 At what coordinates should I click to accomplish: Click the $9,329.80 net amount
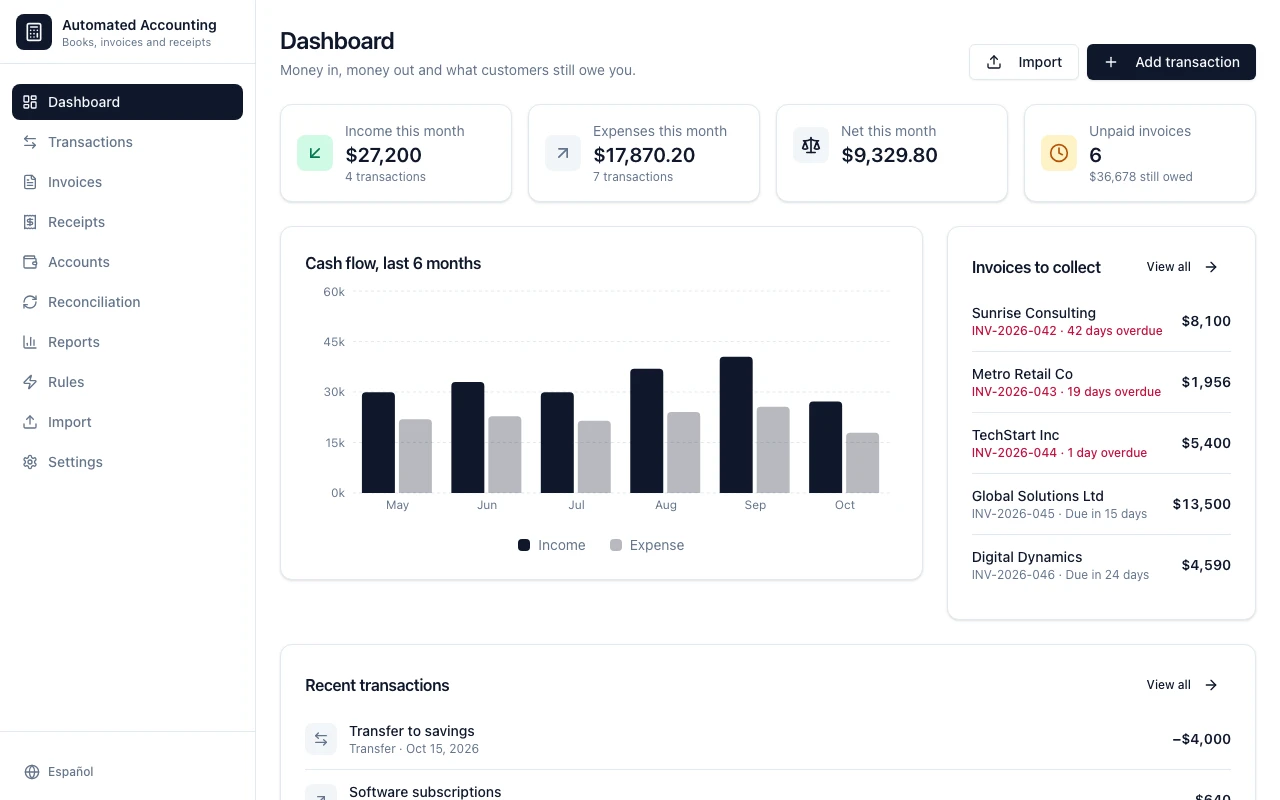point(889,155)
